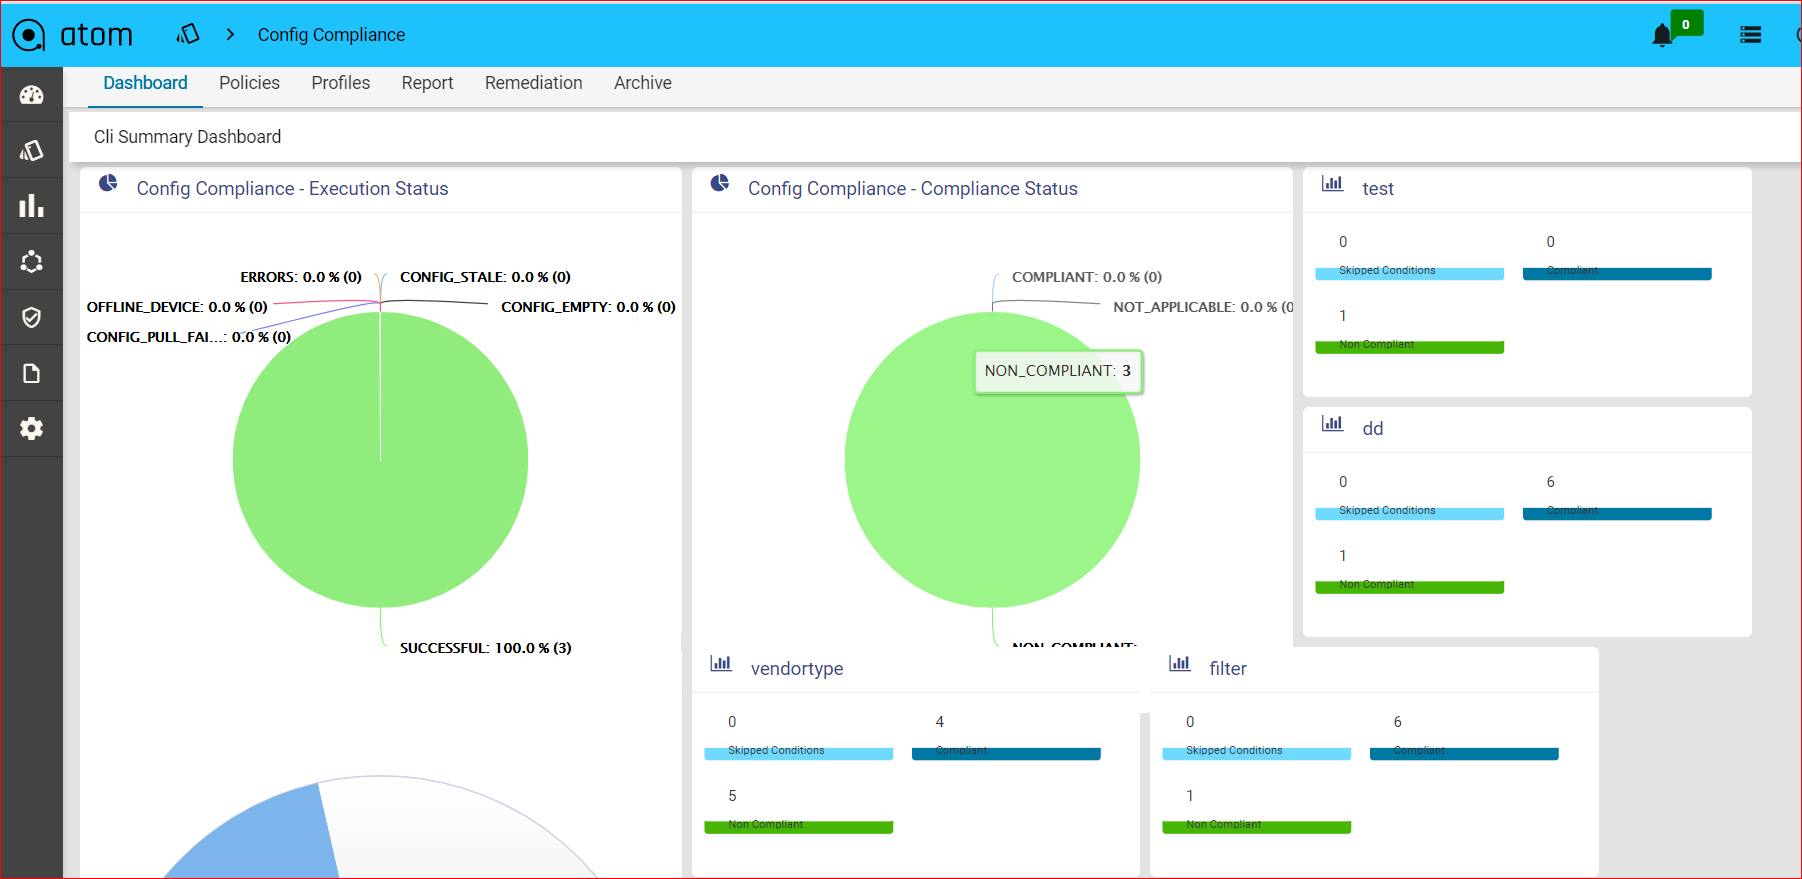This screenshot has width=1802, height=879.
Task: Switch to the Report tab
Action: click(427, 83)
